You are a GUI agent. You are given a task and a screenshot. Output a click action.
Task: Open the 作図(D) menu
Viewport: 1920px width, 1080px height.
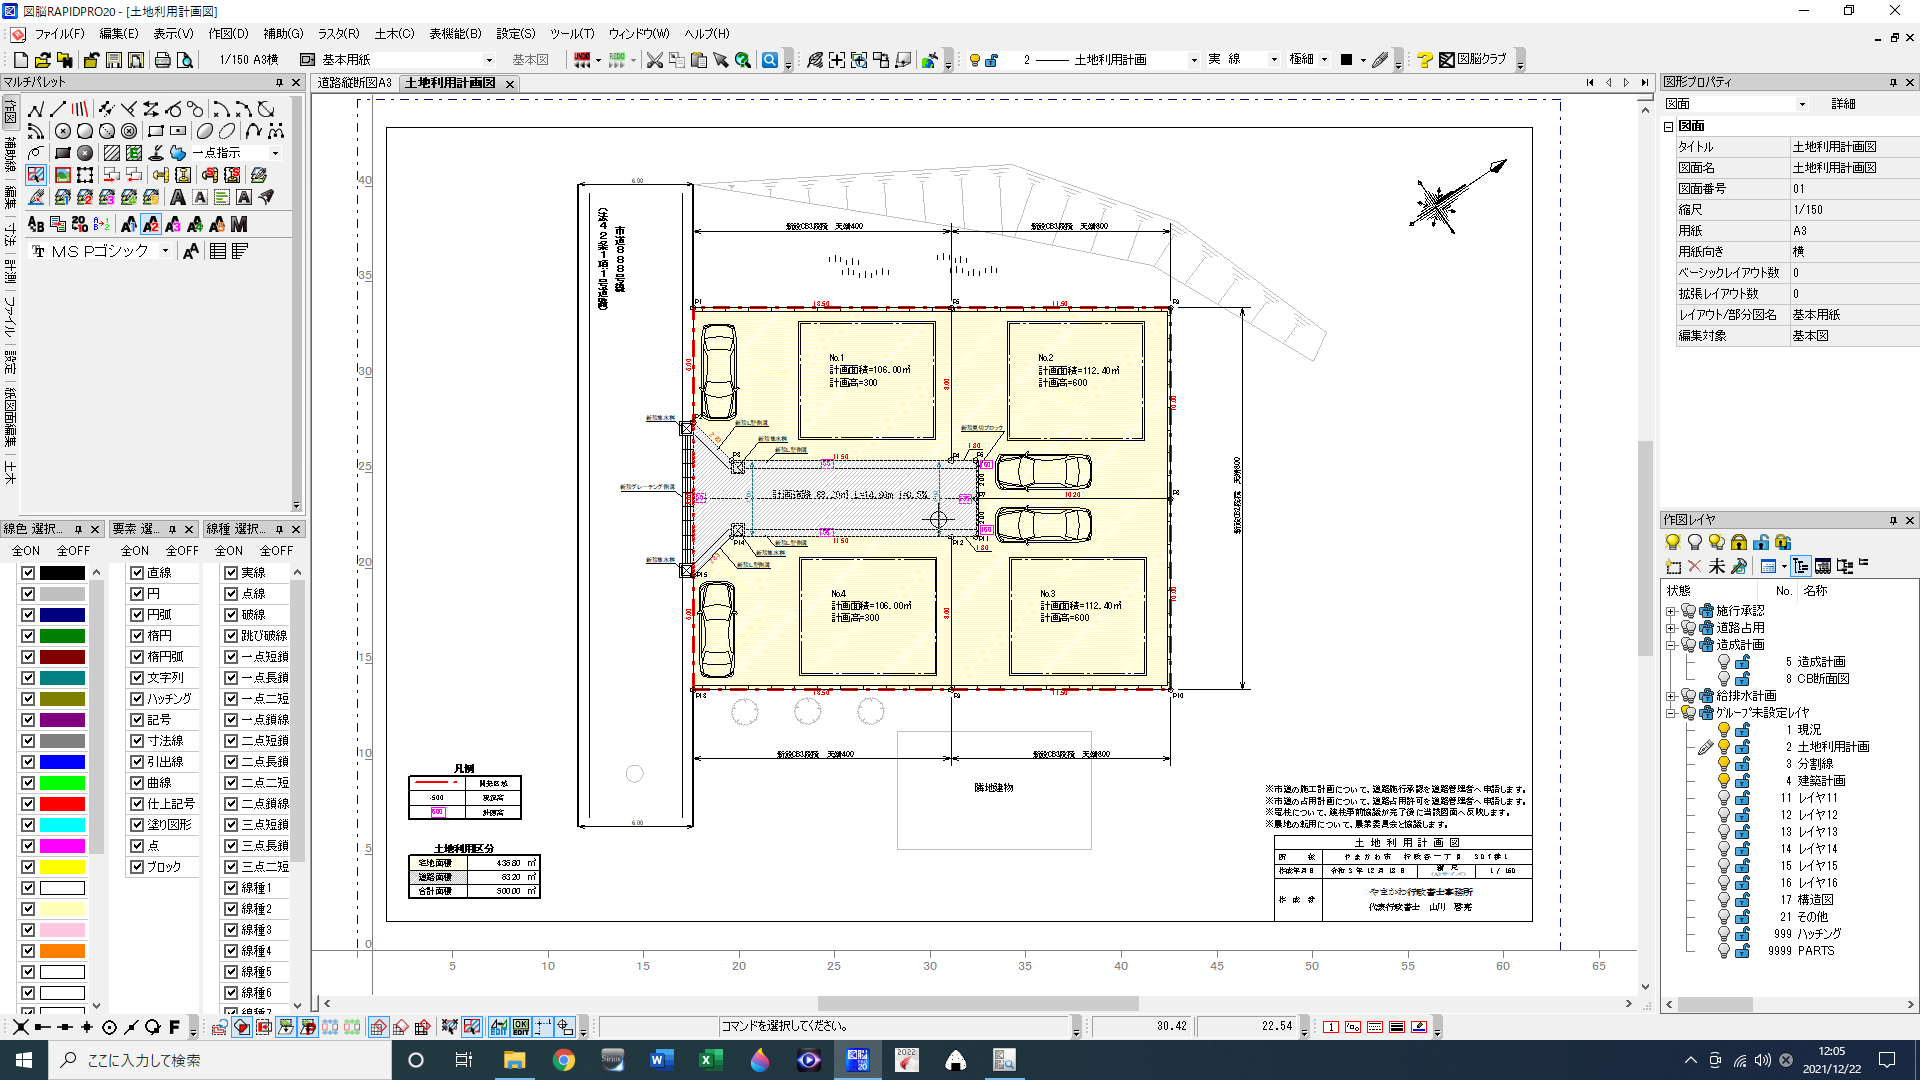pyautogui.click(x=228, y=34)
